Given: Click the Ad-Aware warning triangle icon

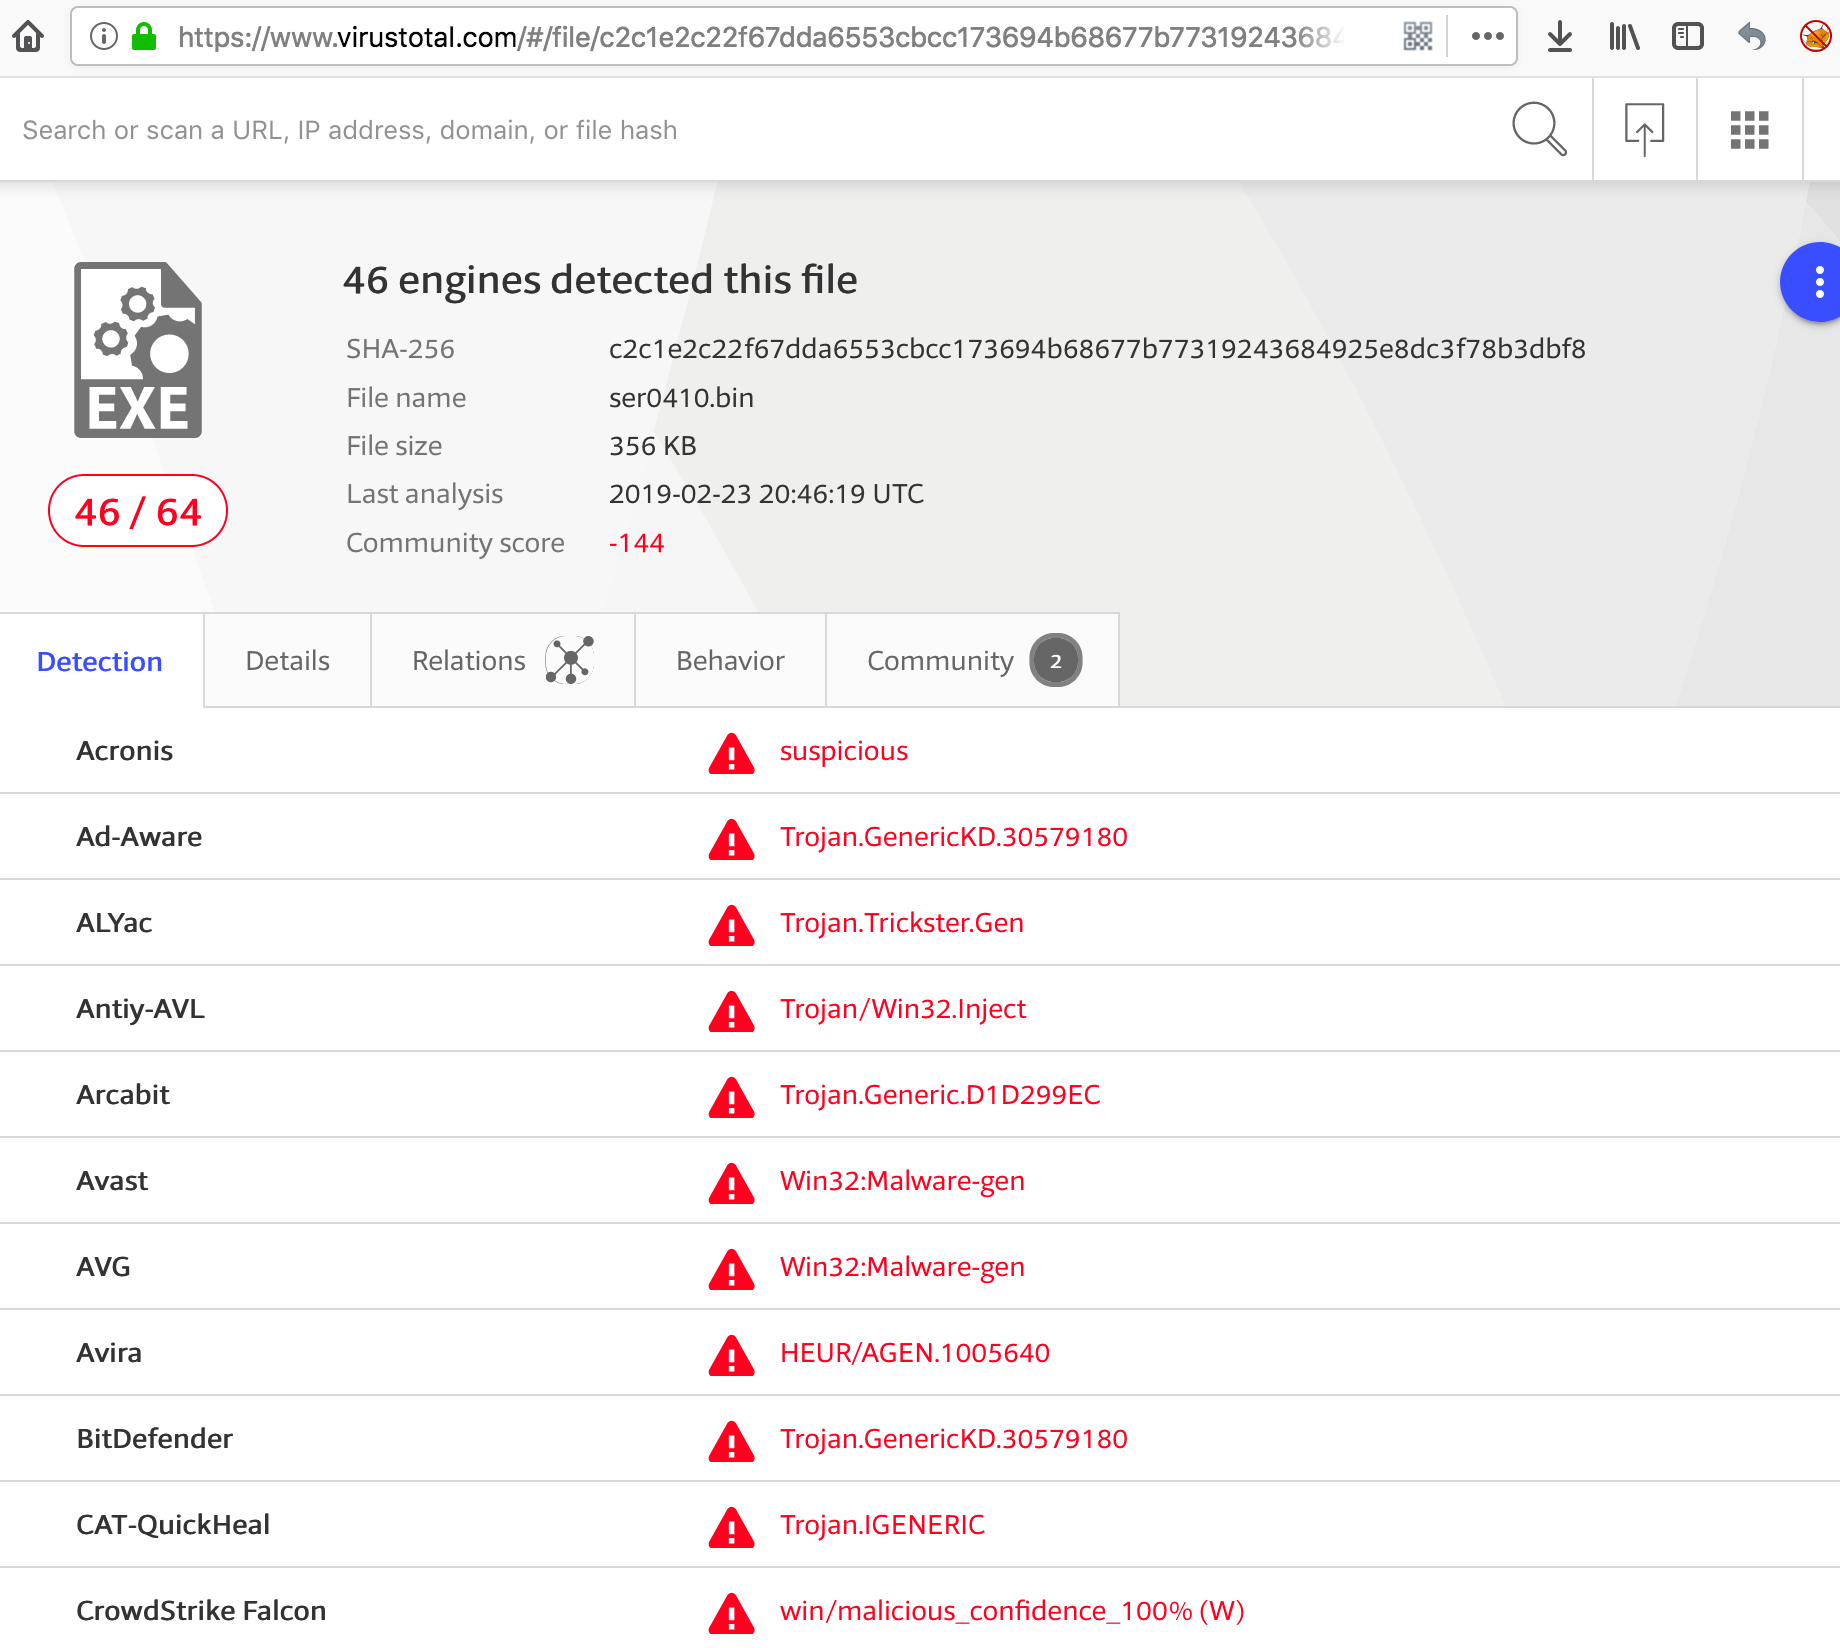Looking at the screenshot, I should click(x=731, y=839).
